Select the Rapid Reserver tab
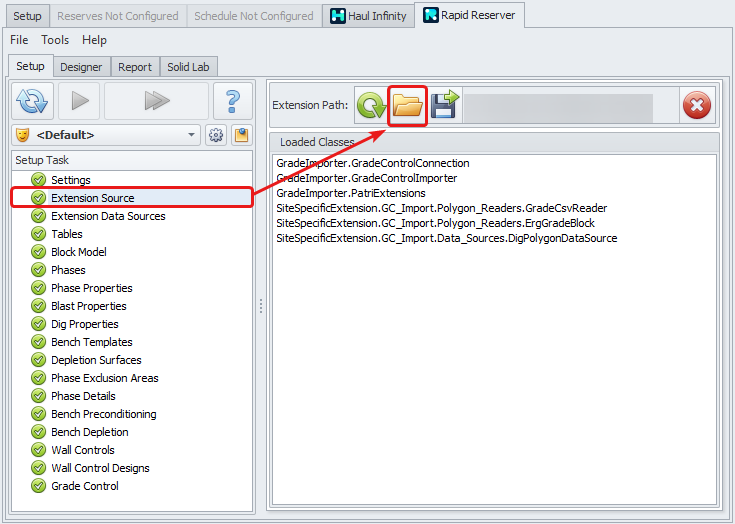Viewport: 735px width, 524px height. [469, 15]
